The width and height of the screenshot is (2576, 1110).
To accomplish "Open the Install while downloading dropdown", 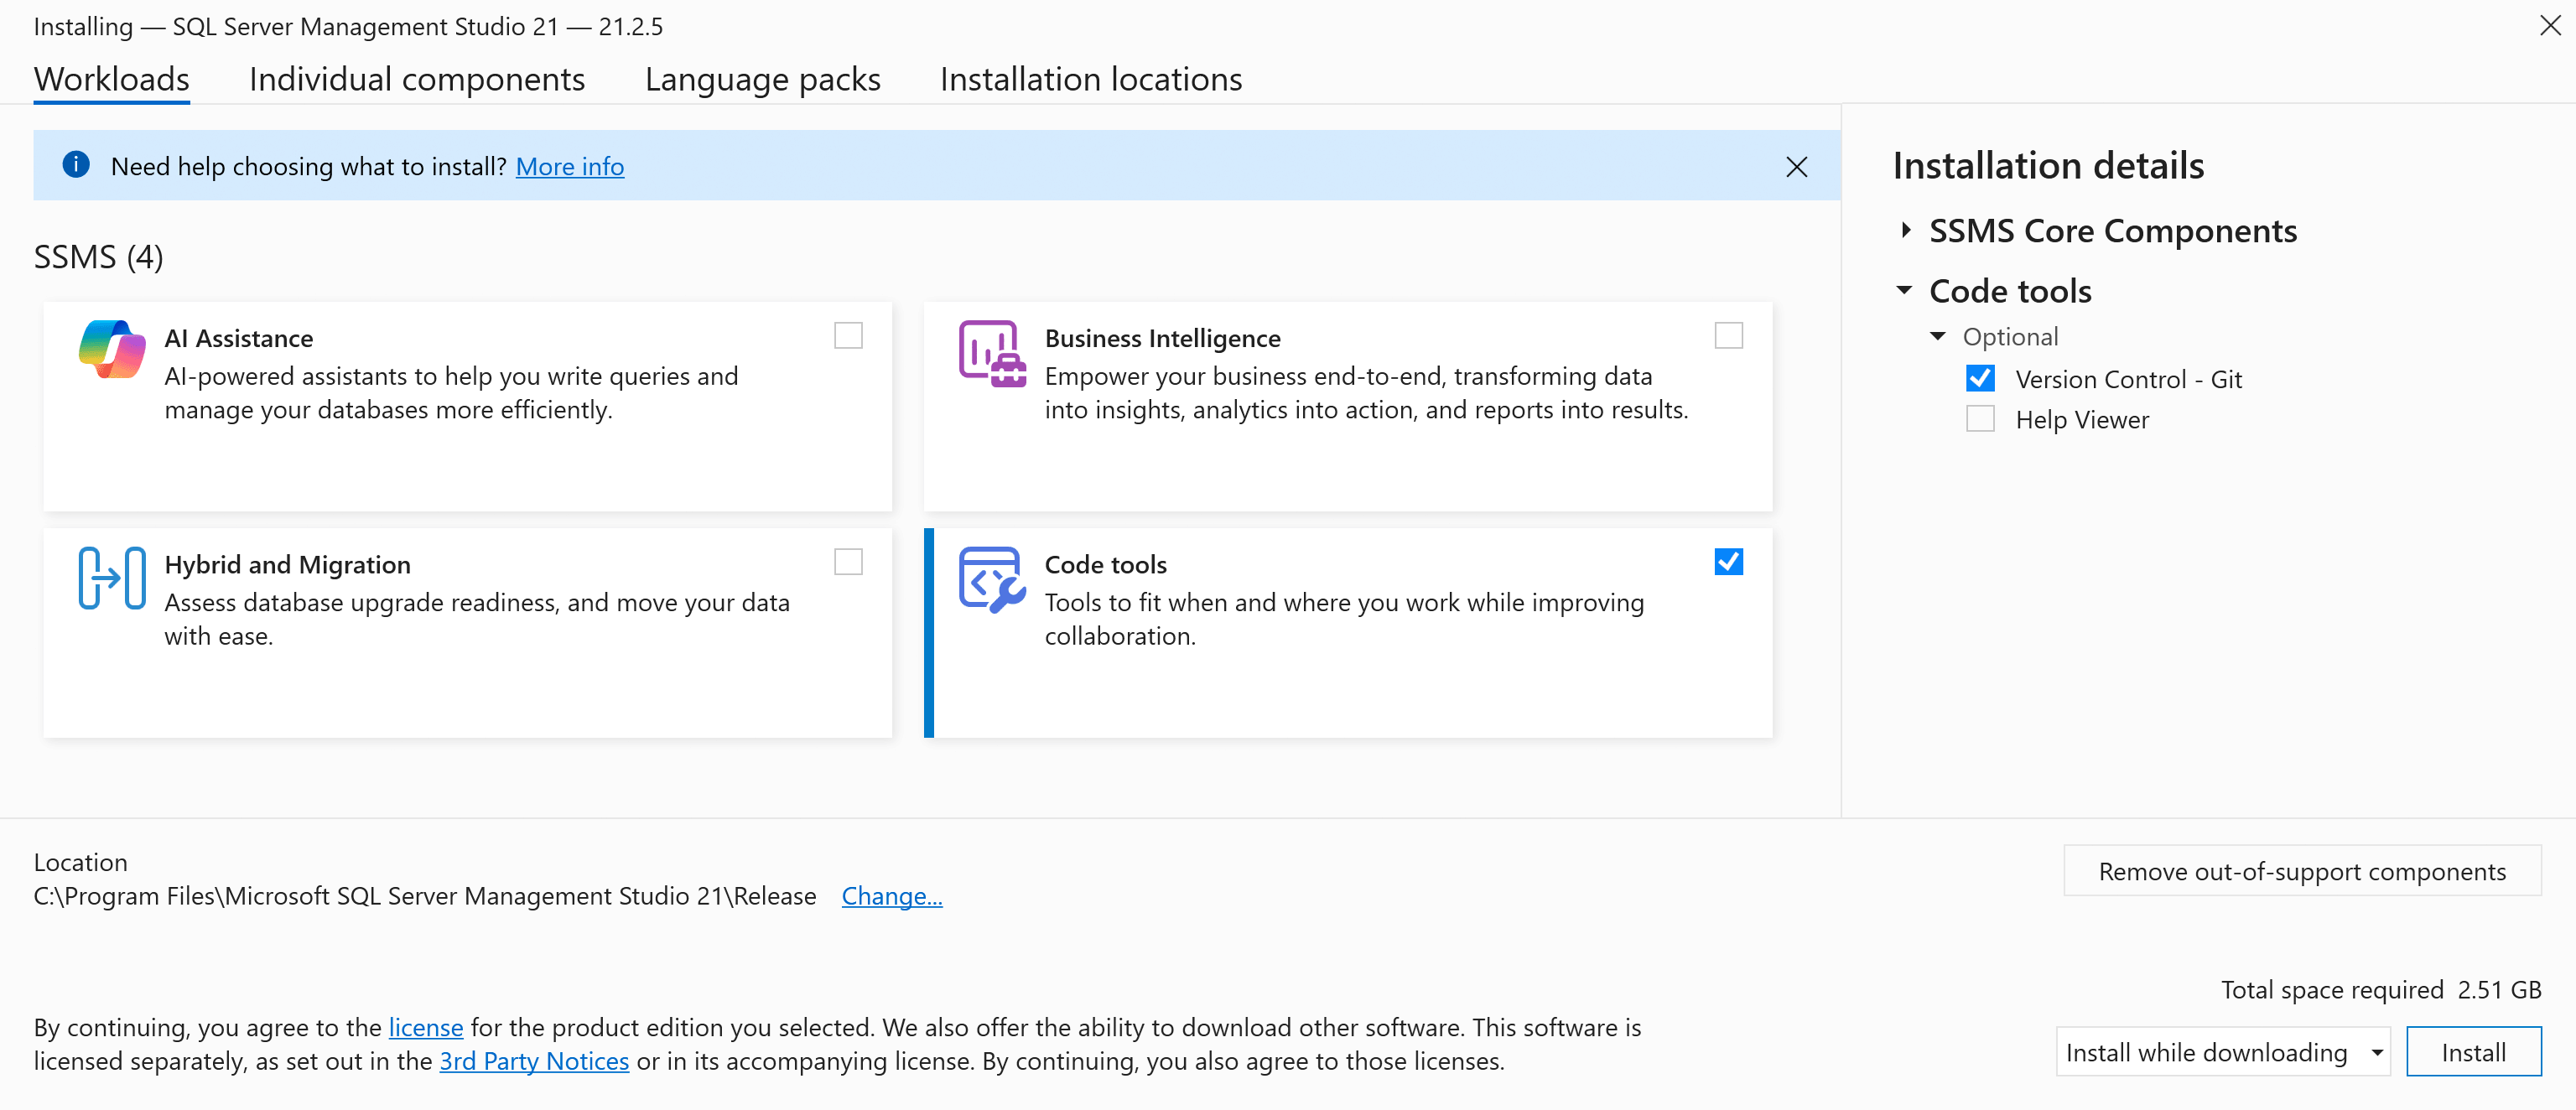I will click(x=2222, y=1052).
